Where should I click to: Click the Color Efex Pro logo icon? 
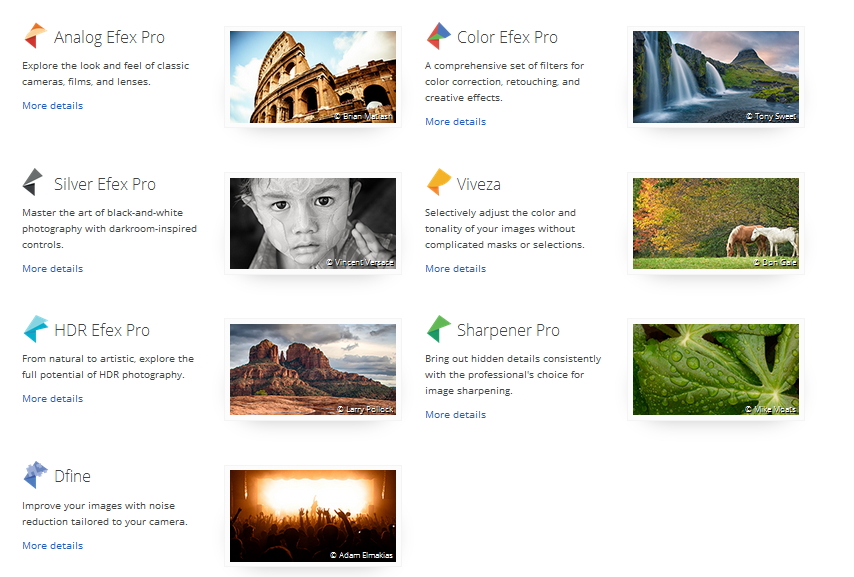(438, 36)
